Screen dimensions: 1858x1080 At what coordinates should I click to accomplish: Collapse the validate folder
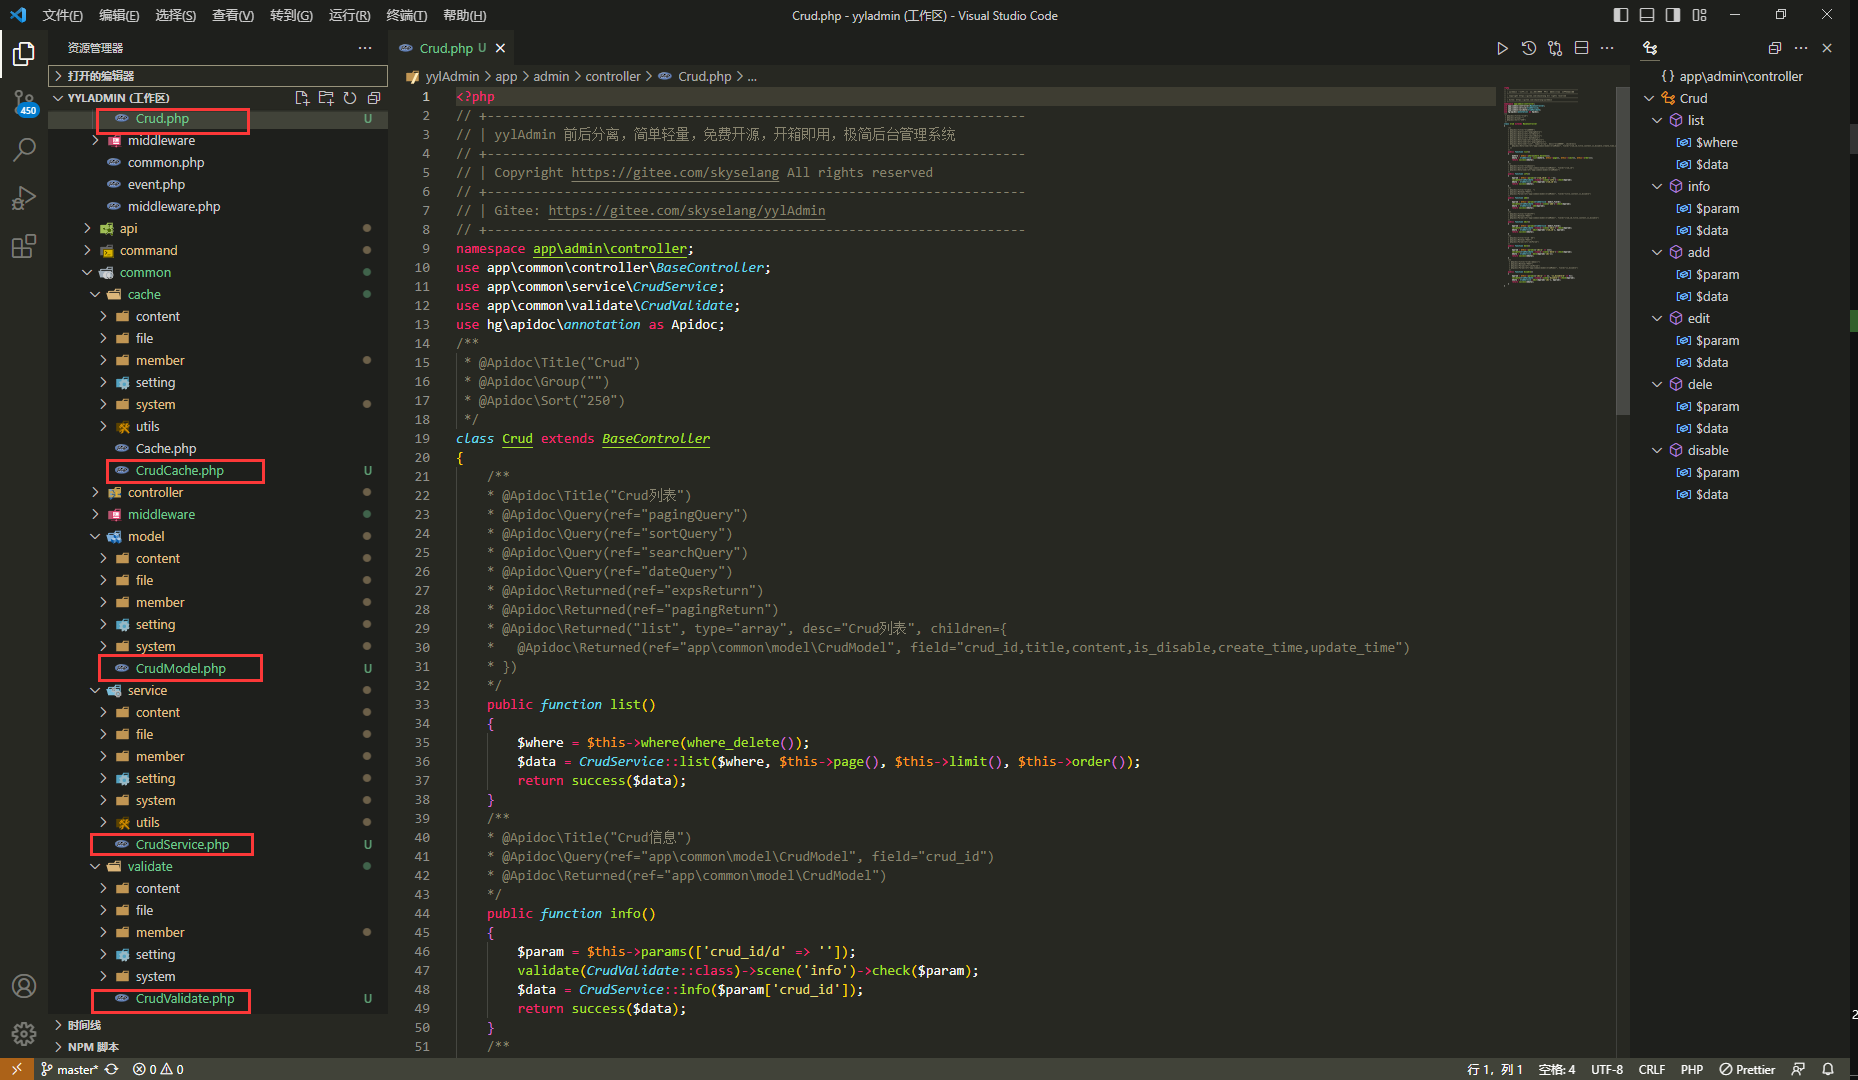coord(150,867)
